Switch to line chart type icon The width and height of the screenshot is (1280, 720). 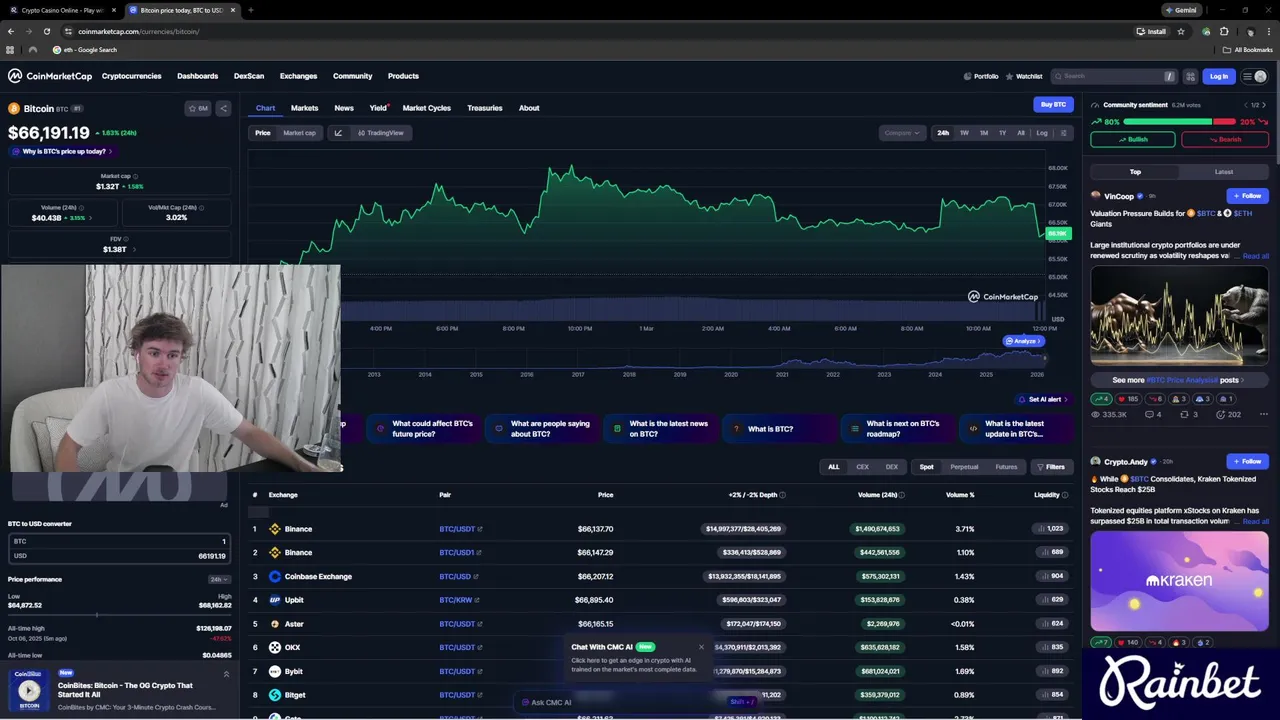tap(338, 133)
